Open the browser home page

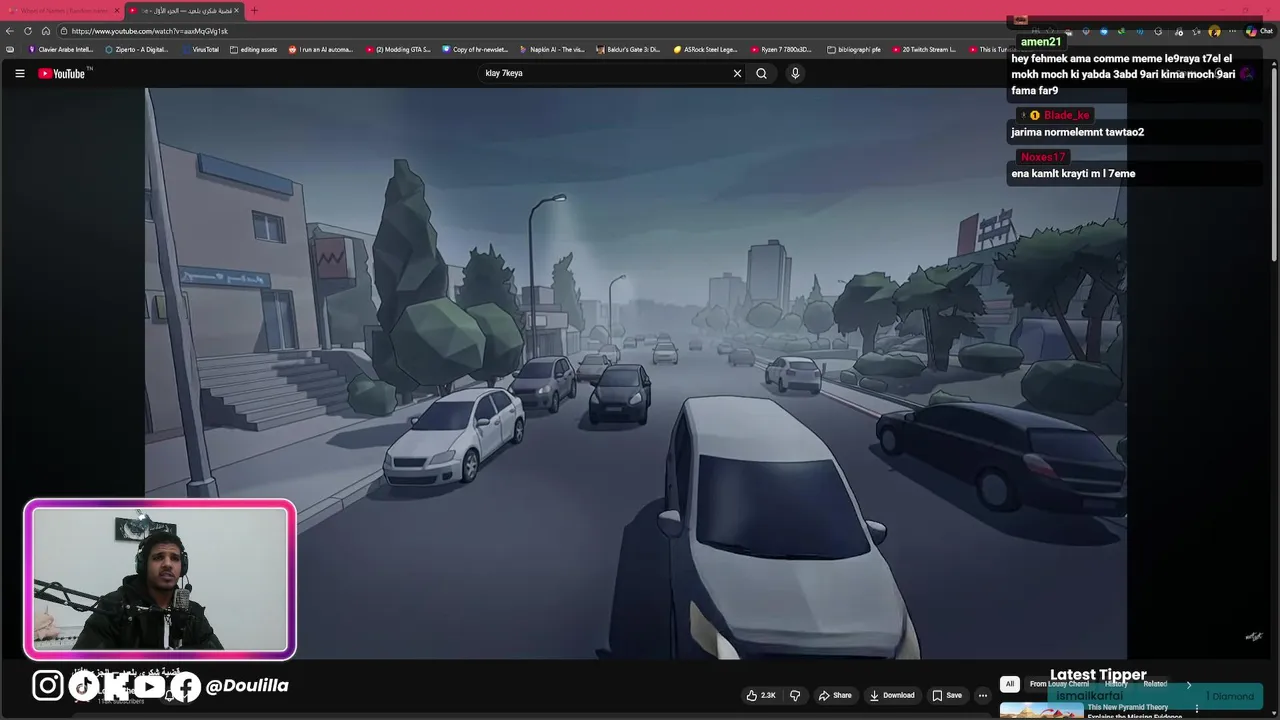45,31
